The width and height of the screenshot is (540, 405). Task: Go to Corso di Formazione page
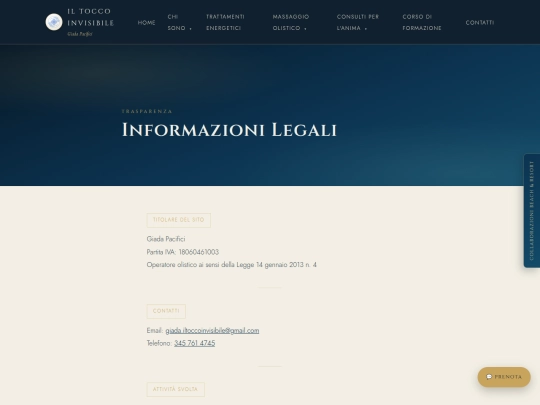point(422,22)
